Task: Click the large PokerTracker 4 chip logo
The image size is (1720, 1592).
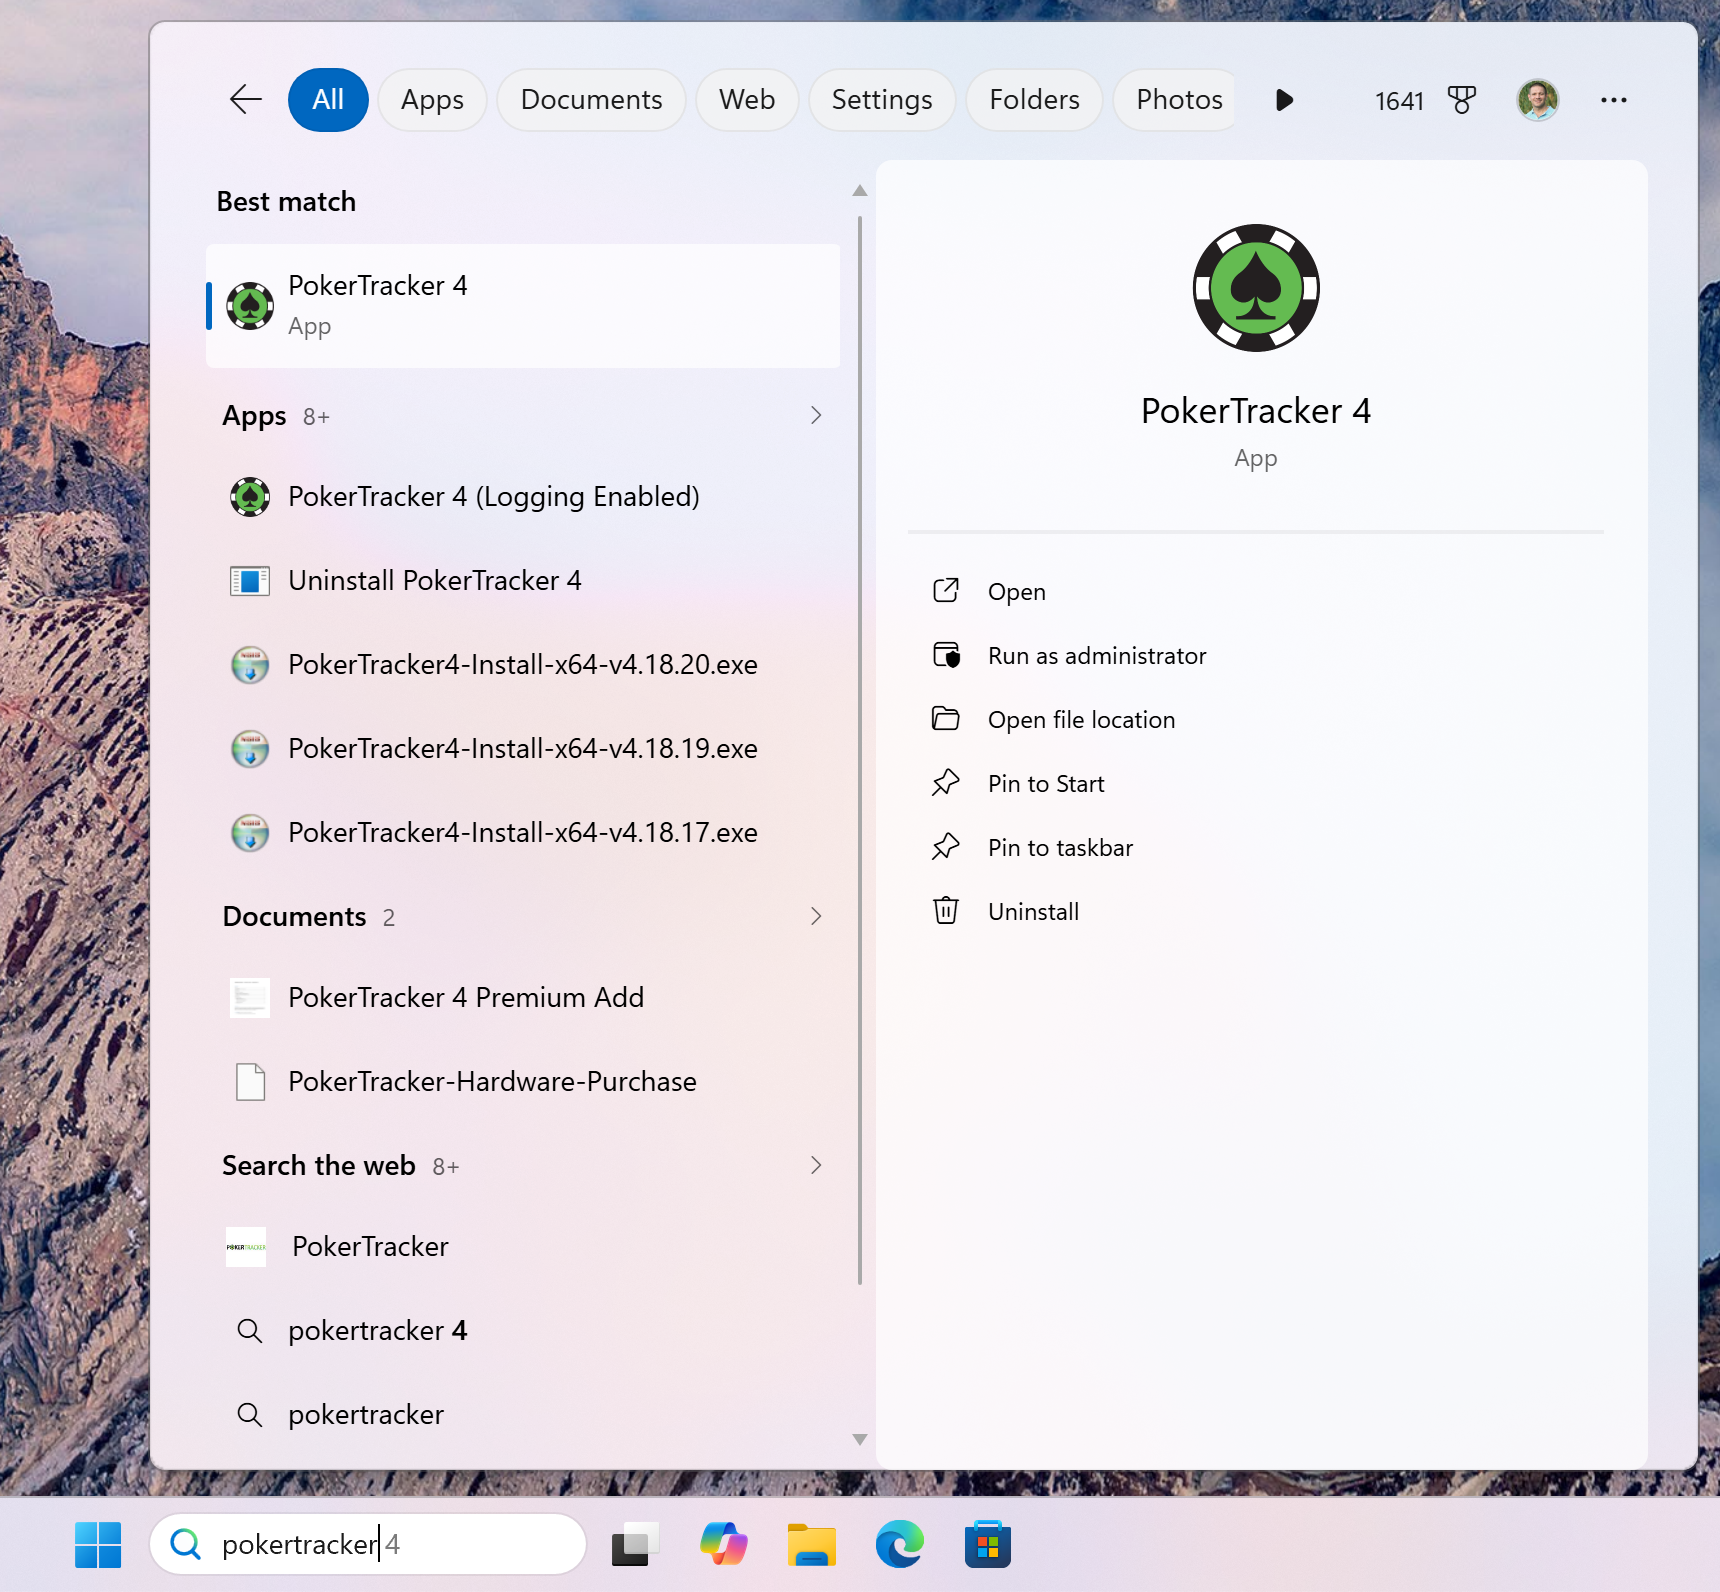Action: tap(1256, 288)
